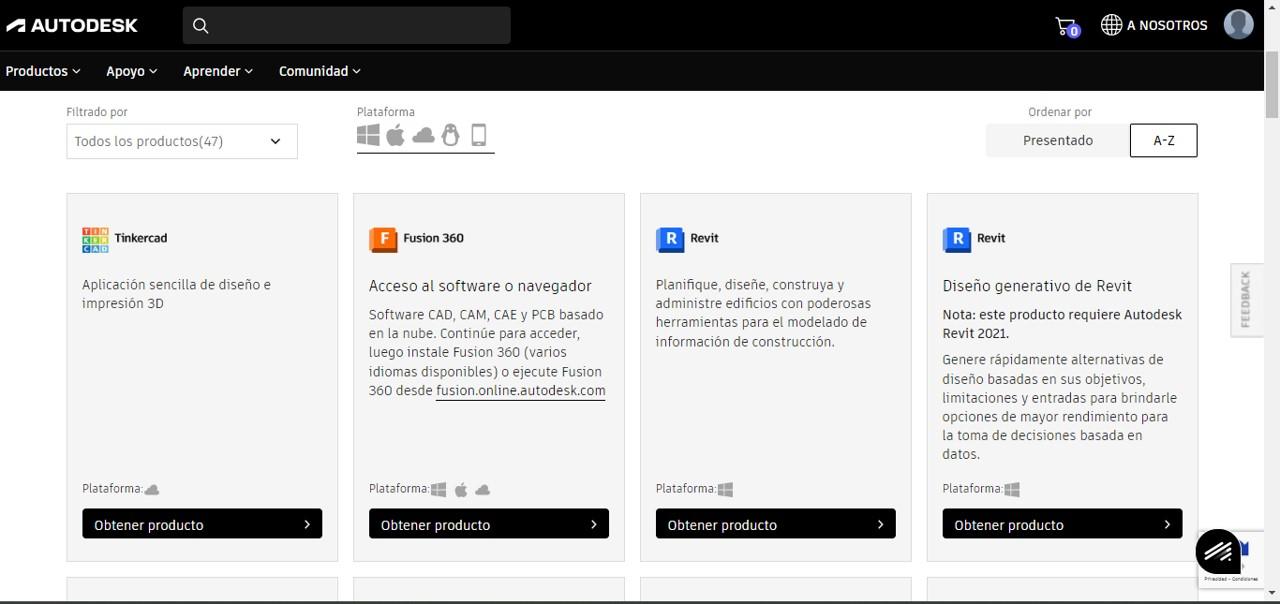
Task: Filter by Linux penguin platform icon
Action: pos(451,135)
